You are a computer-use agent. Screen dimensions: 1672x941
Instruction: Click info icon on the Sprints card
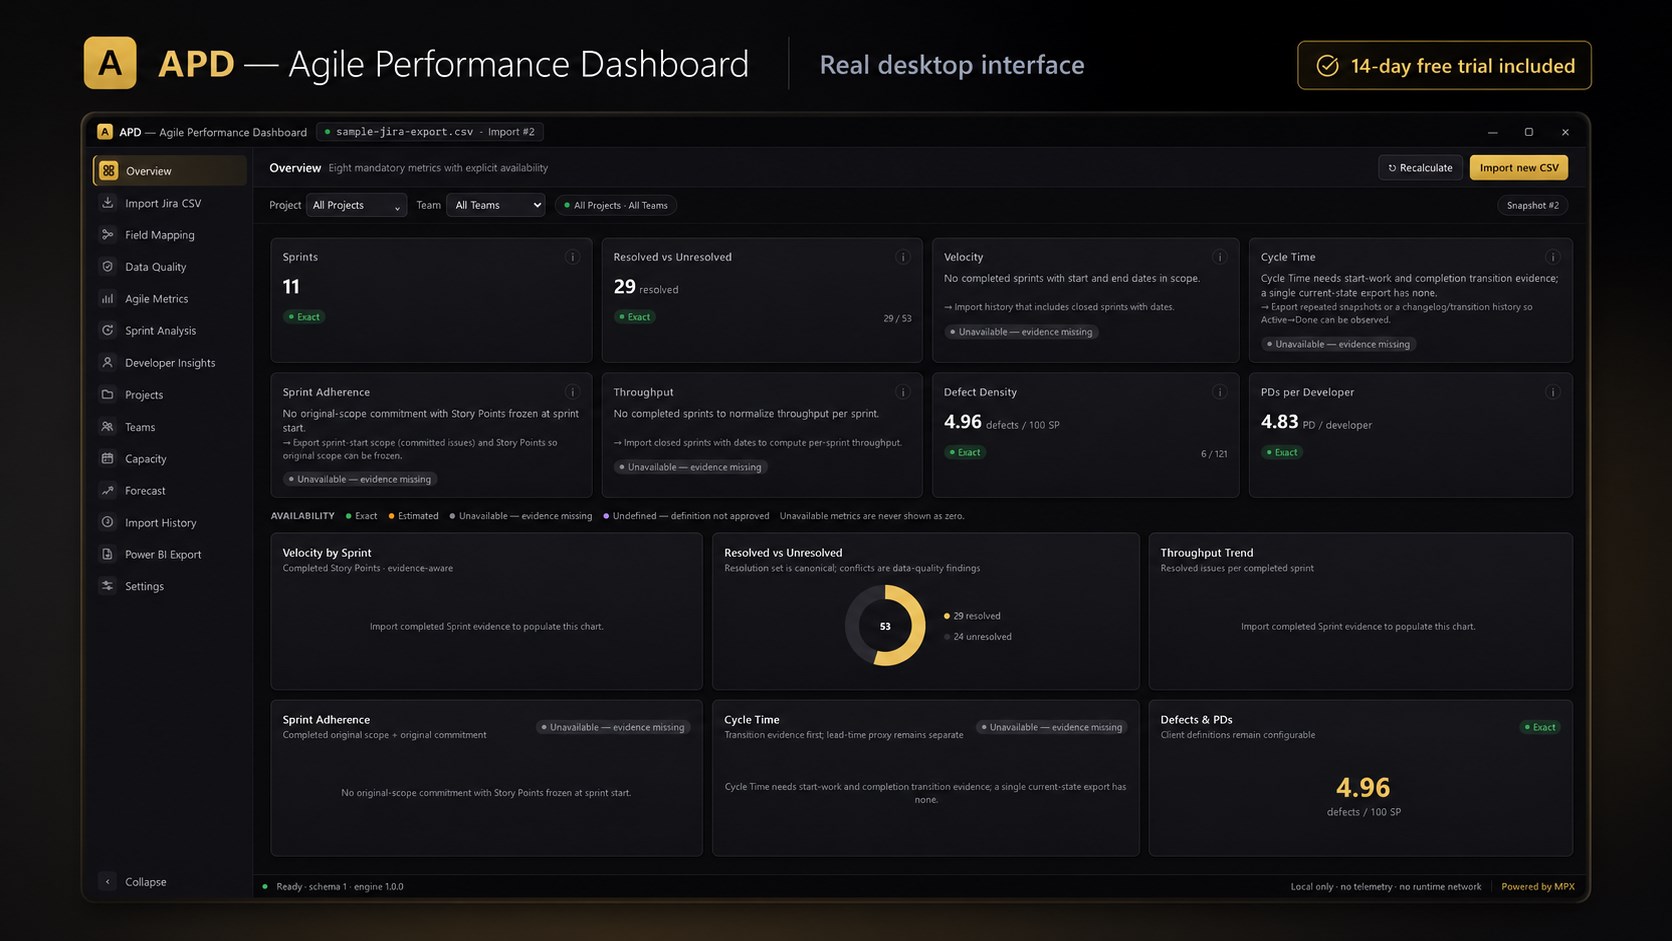[573, 257]
